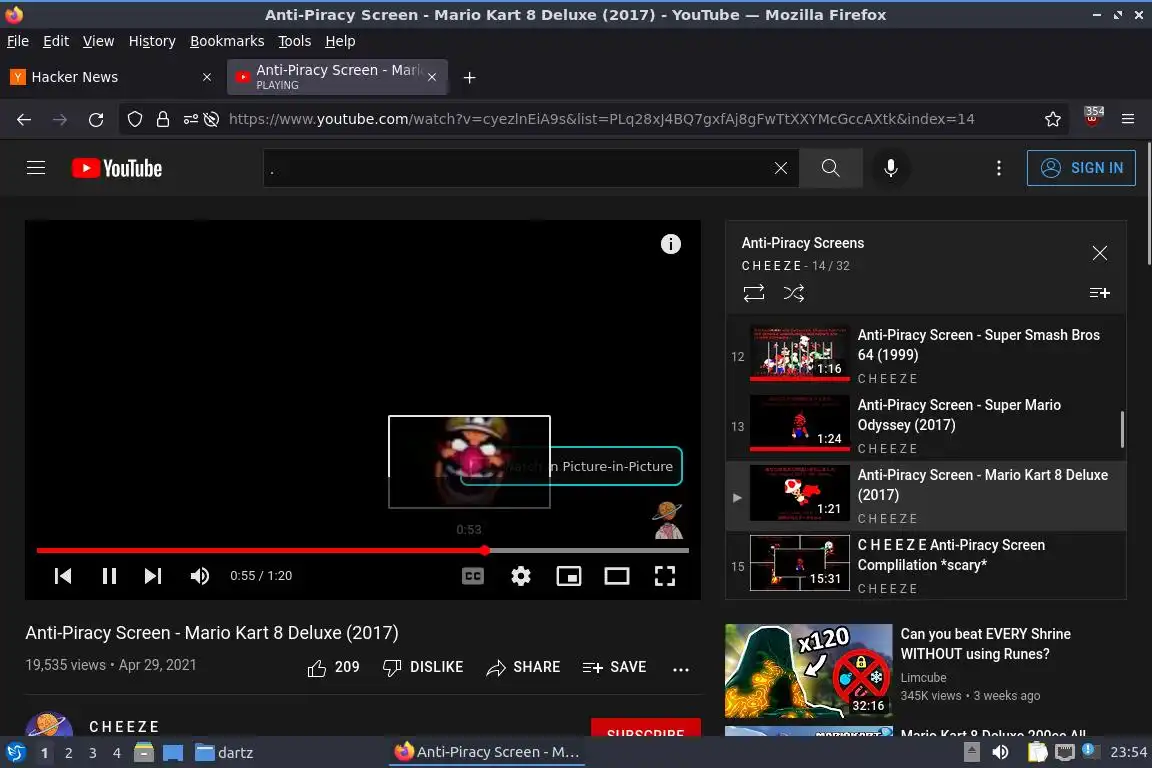Viewport: 1152px width, 768px height.
Task: Skip to next video in playlist
Action: [152, 576]
